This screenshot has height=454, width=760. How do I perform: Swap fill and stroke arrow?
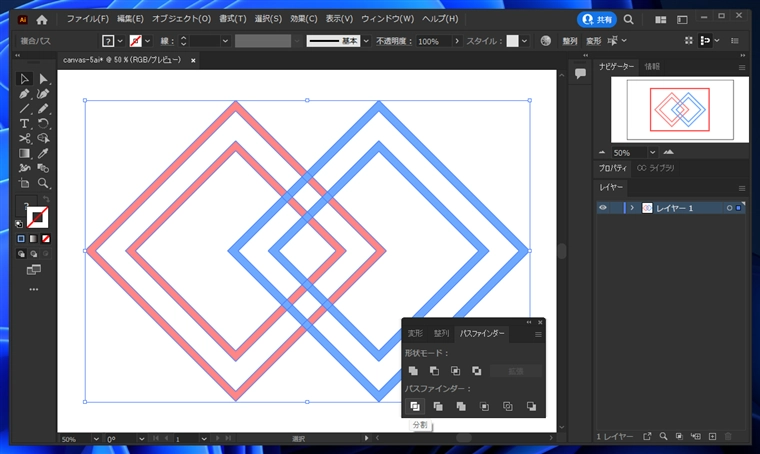[x=46, y=199]
